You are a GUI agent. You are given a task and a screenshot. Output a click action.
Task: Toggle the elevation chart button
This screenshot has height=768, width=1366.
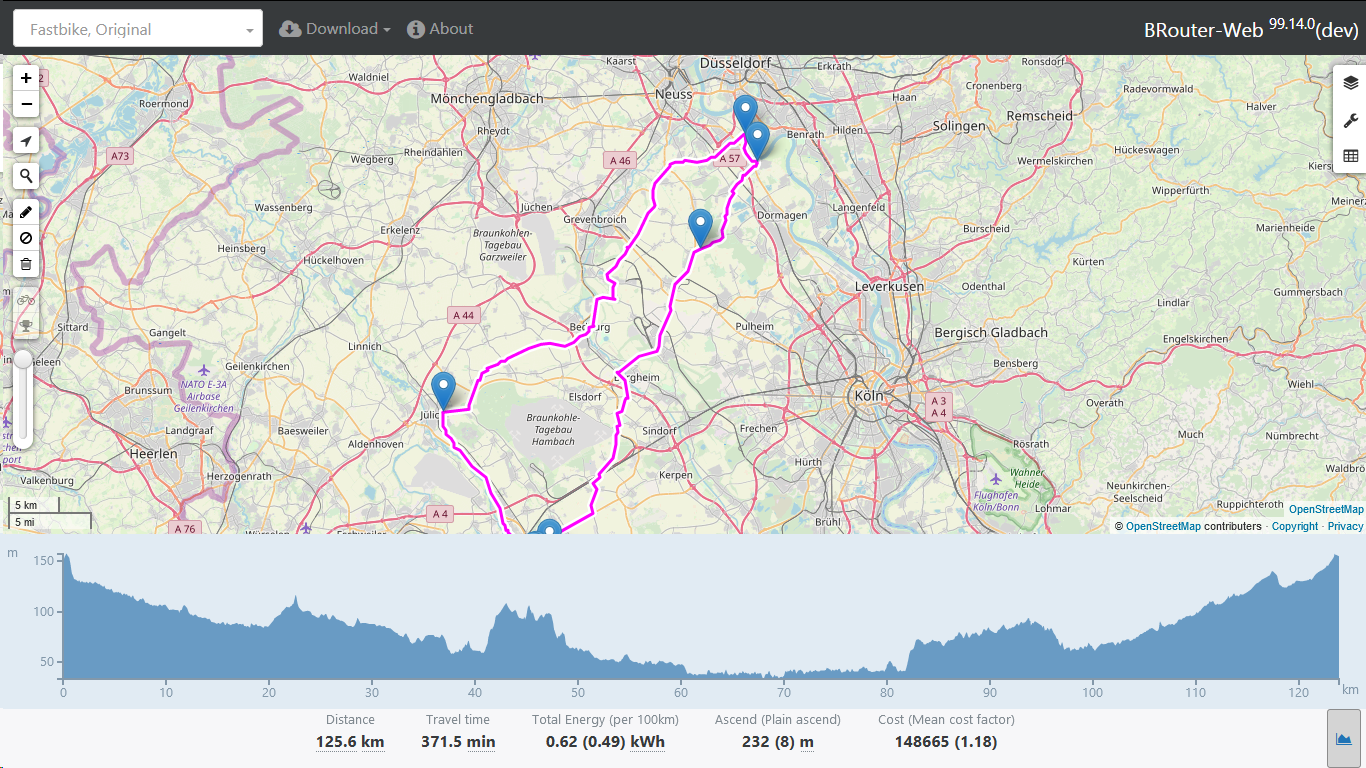point(1344,739)
